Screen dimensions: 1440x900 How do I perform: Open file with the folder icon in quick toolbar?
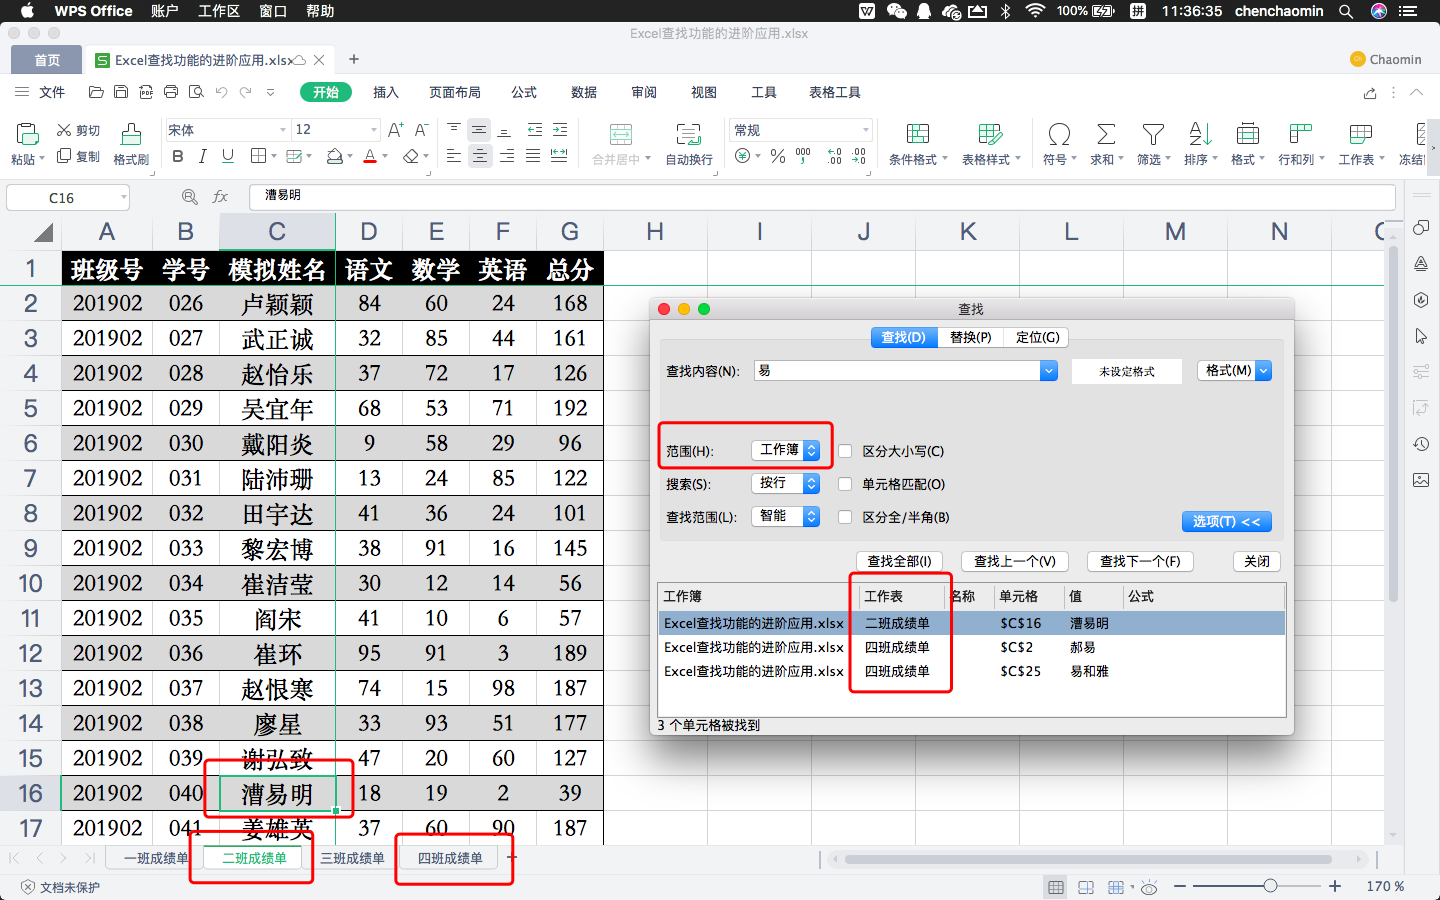(96, 92)
